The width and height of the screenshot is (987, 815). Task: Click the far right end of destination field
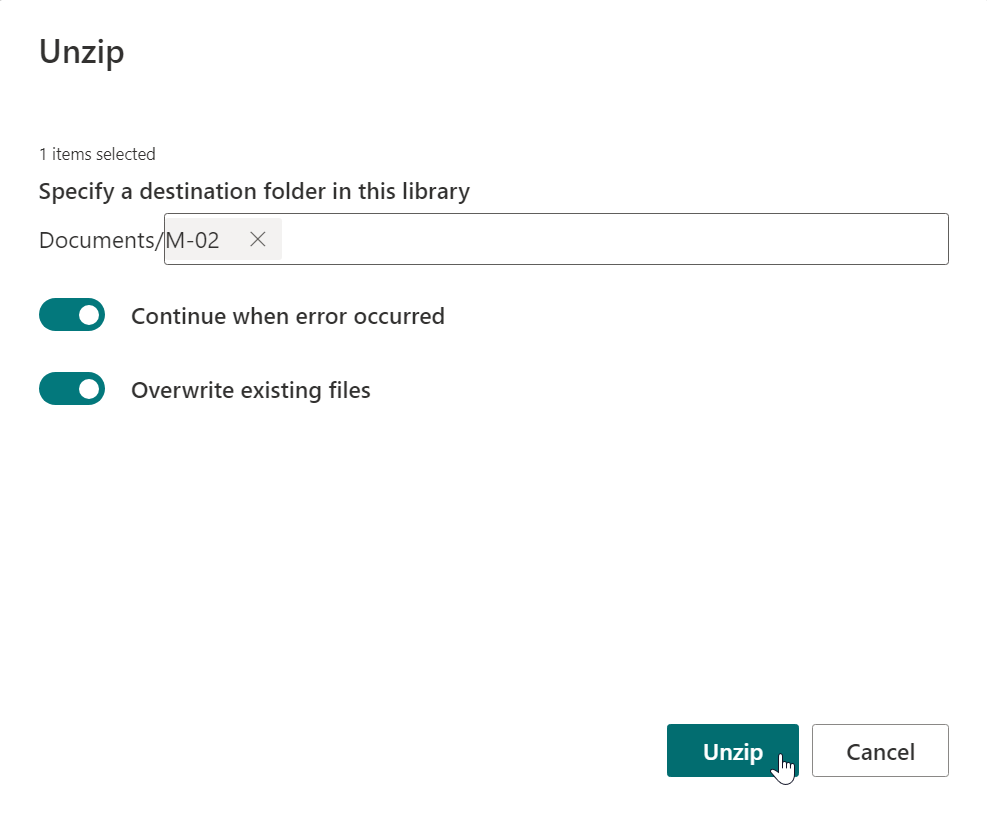pyautogui.click(x=935, y=240)
